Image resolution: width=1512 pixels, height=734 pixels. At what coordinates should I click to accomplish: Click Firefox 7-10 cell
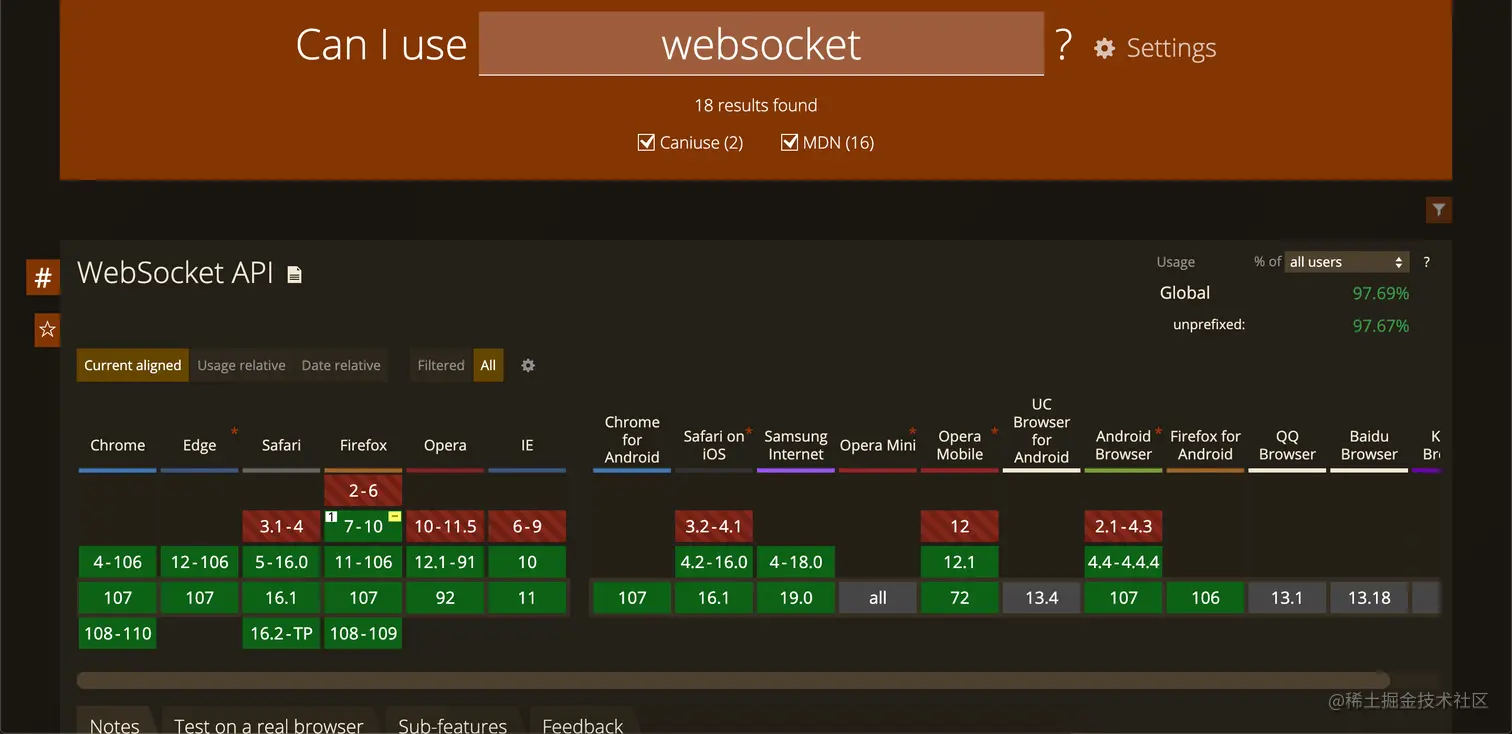click(363, 526)
